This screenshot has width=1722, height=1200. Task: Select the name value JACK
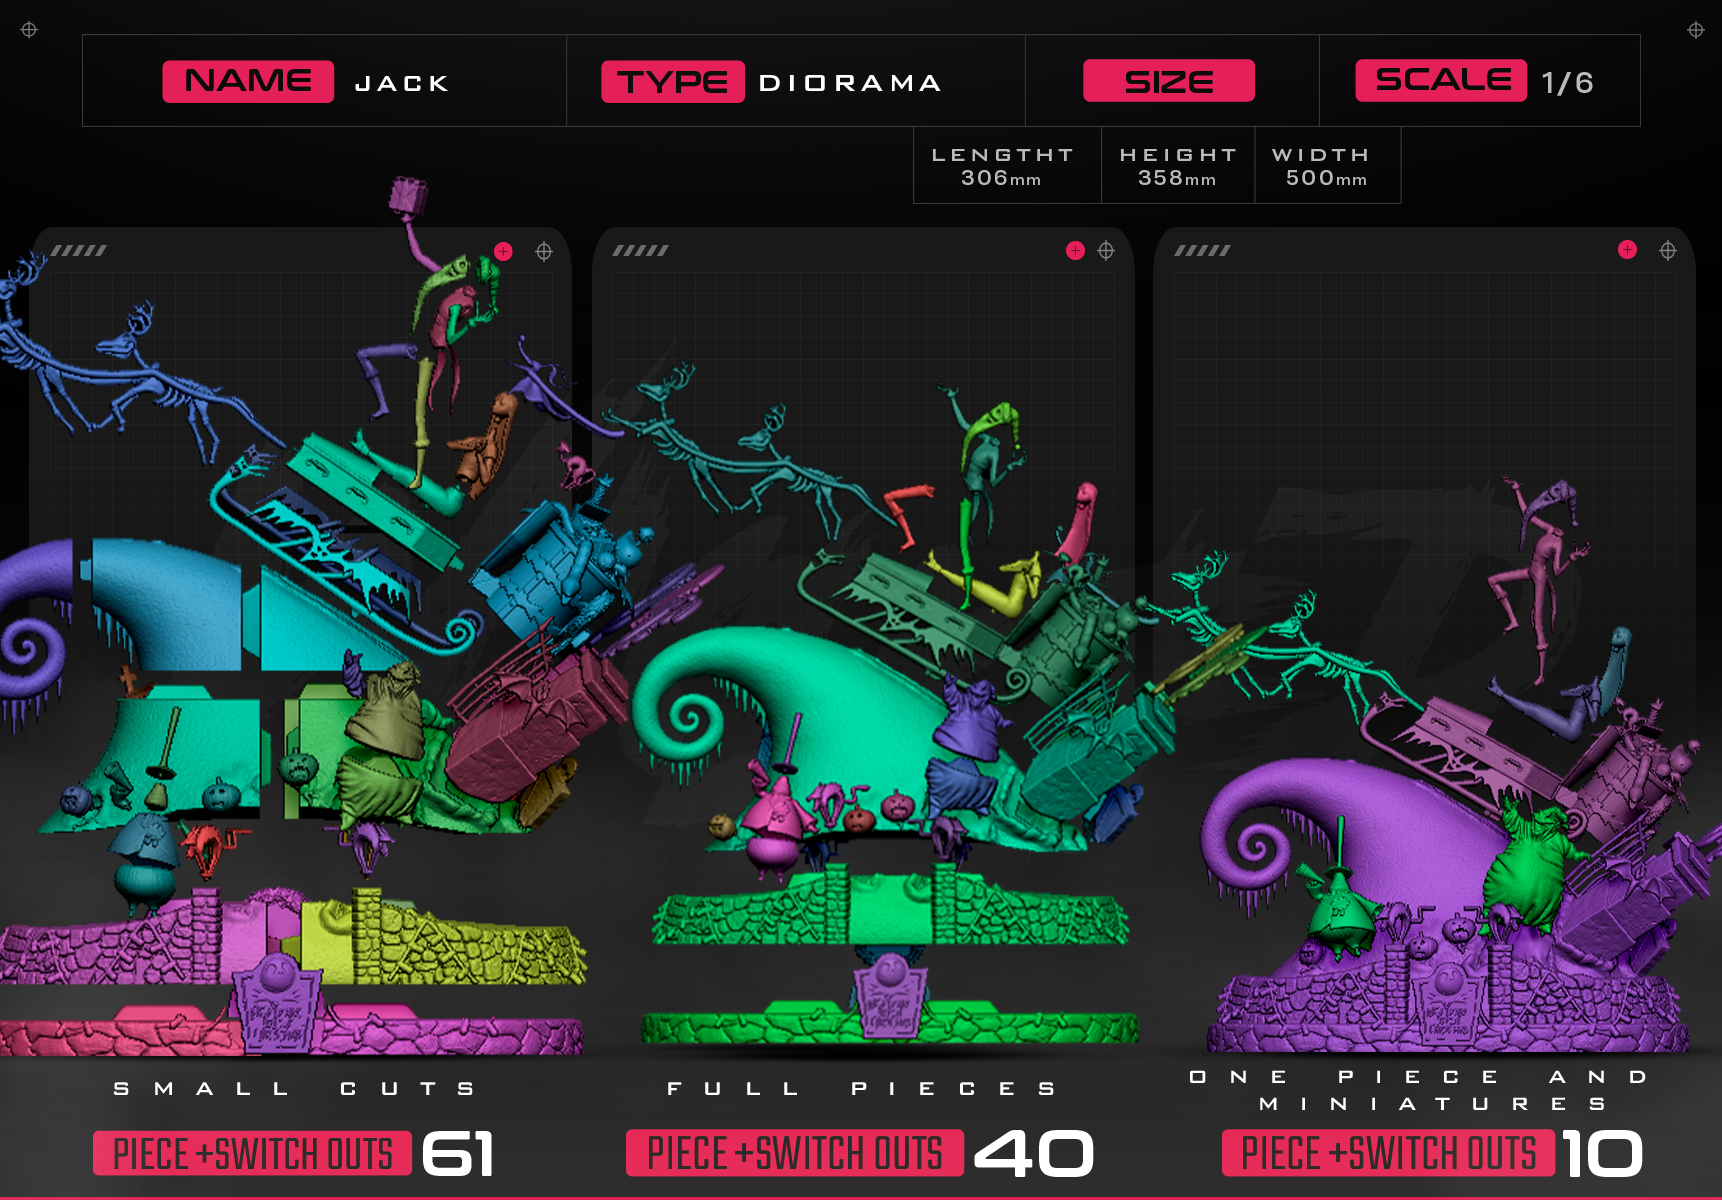[x=402, y=84]
